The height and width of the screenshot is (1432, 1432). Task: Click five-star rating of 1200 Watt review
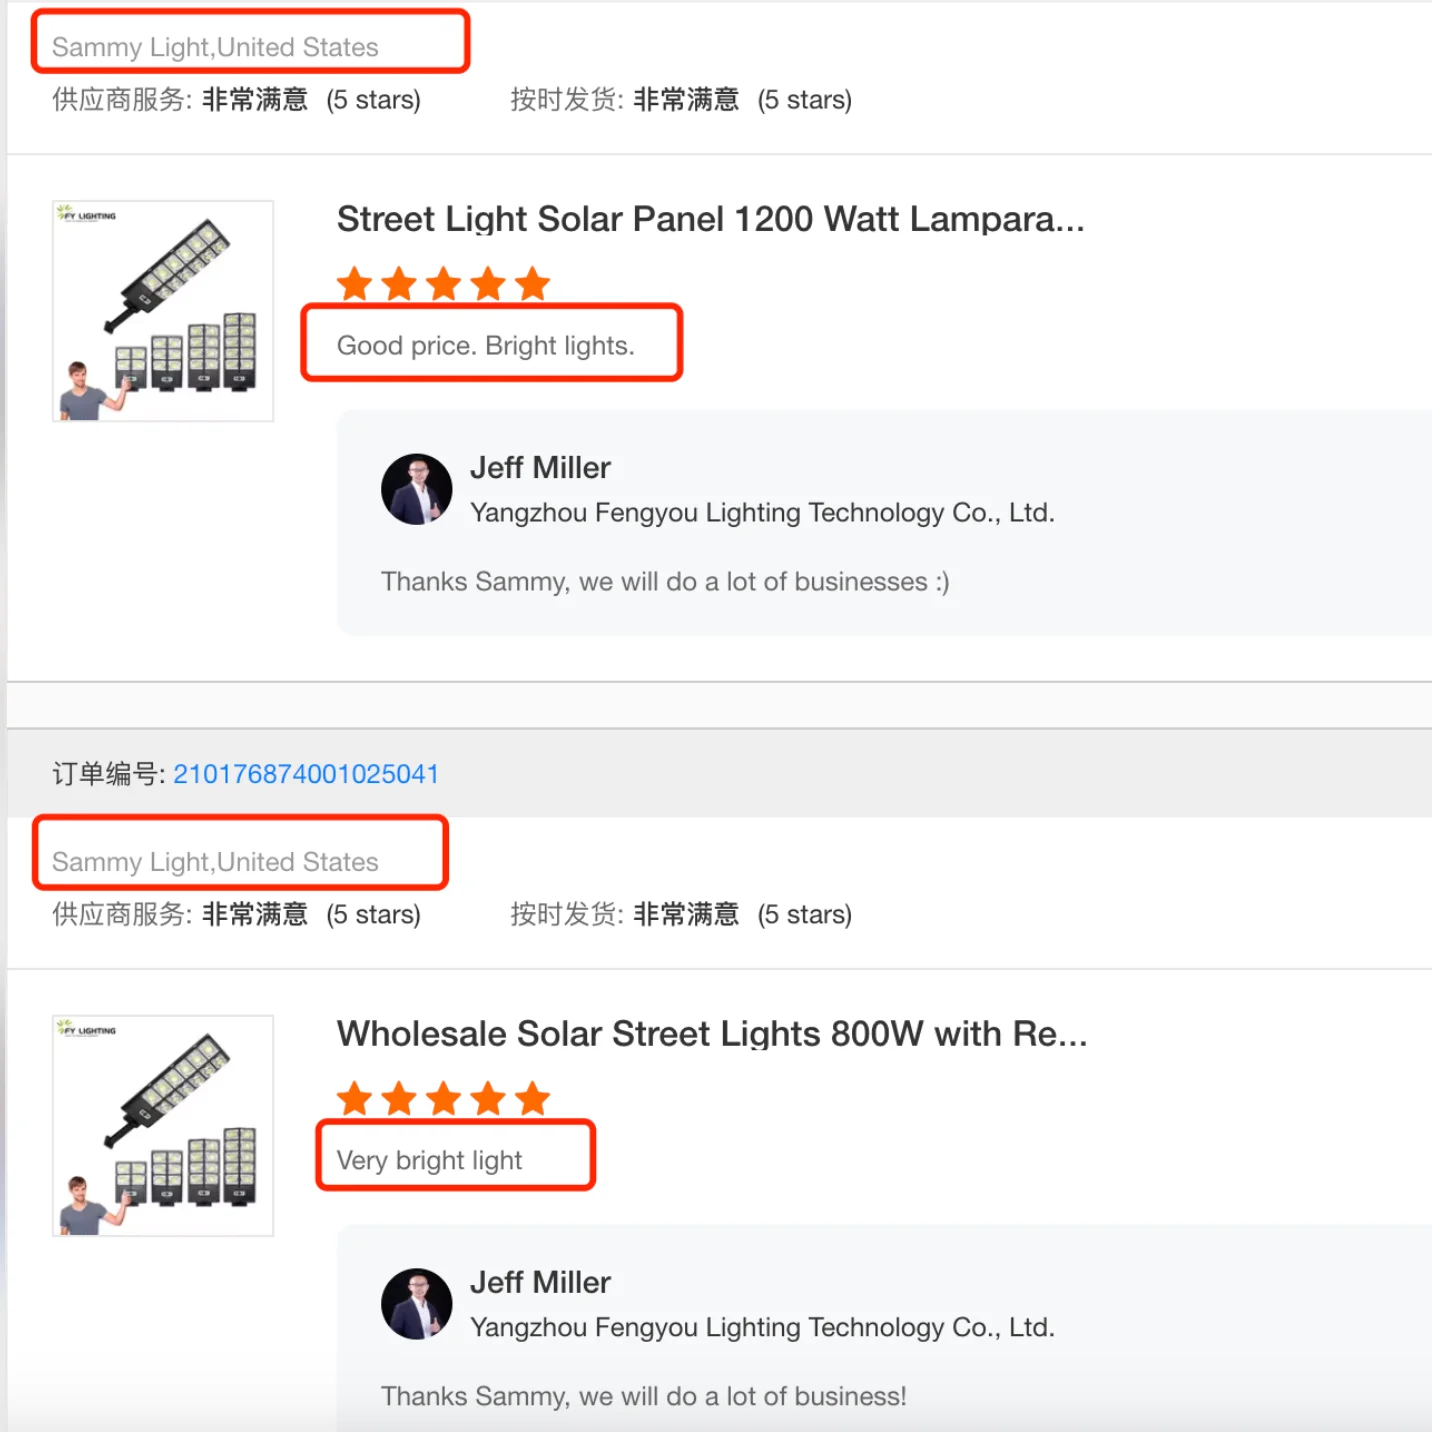pyautogui.click(x=444, y=284)
